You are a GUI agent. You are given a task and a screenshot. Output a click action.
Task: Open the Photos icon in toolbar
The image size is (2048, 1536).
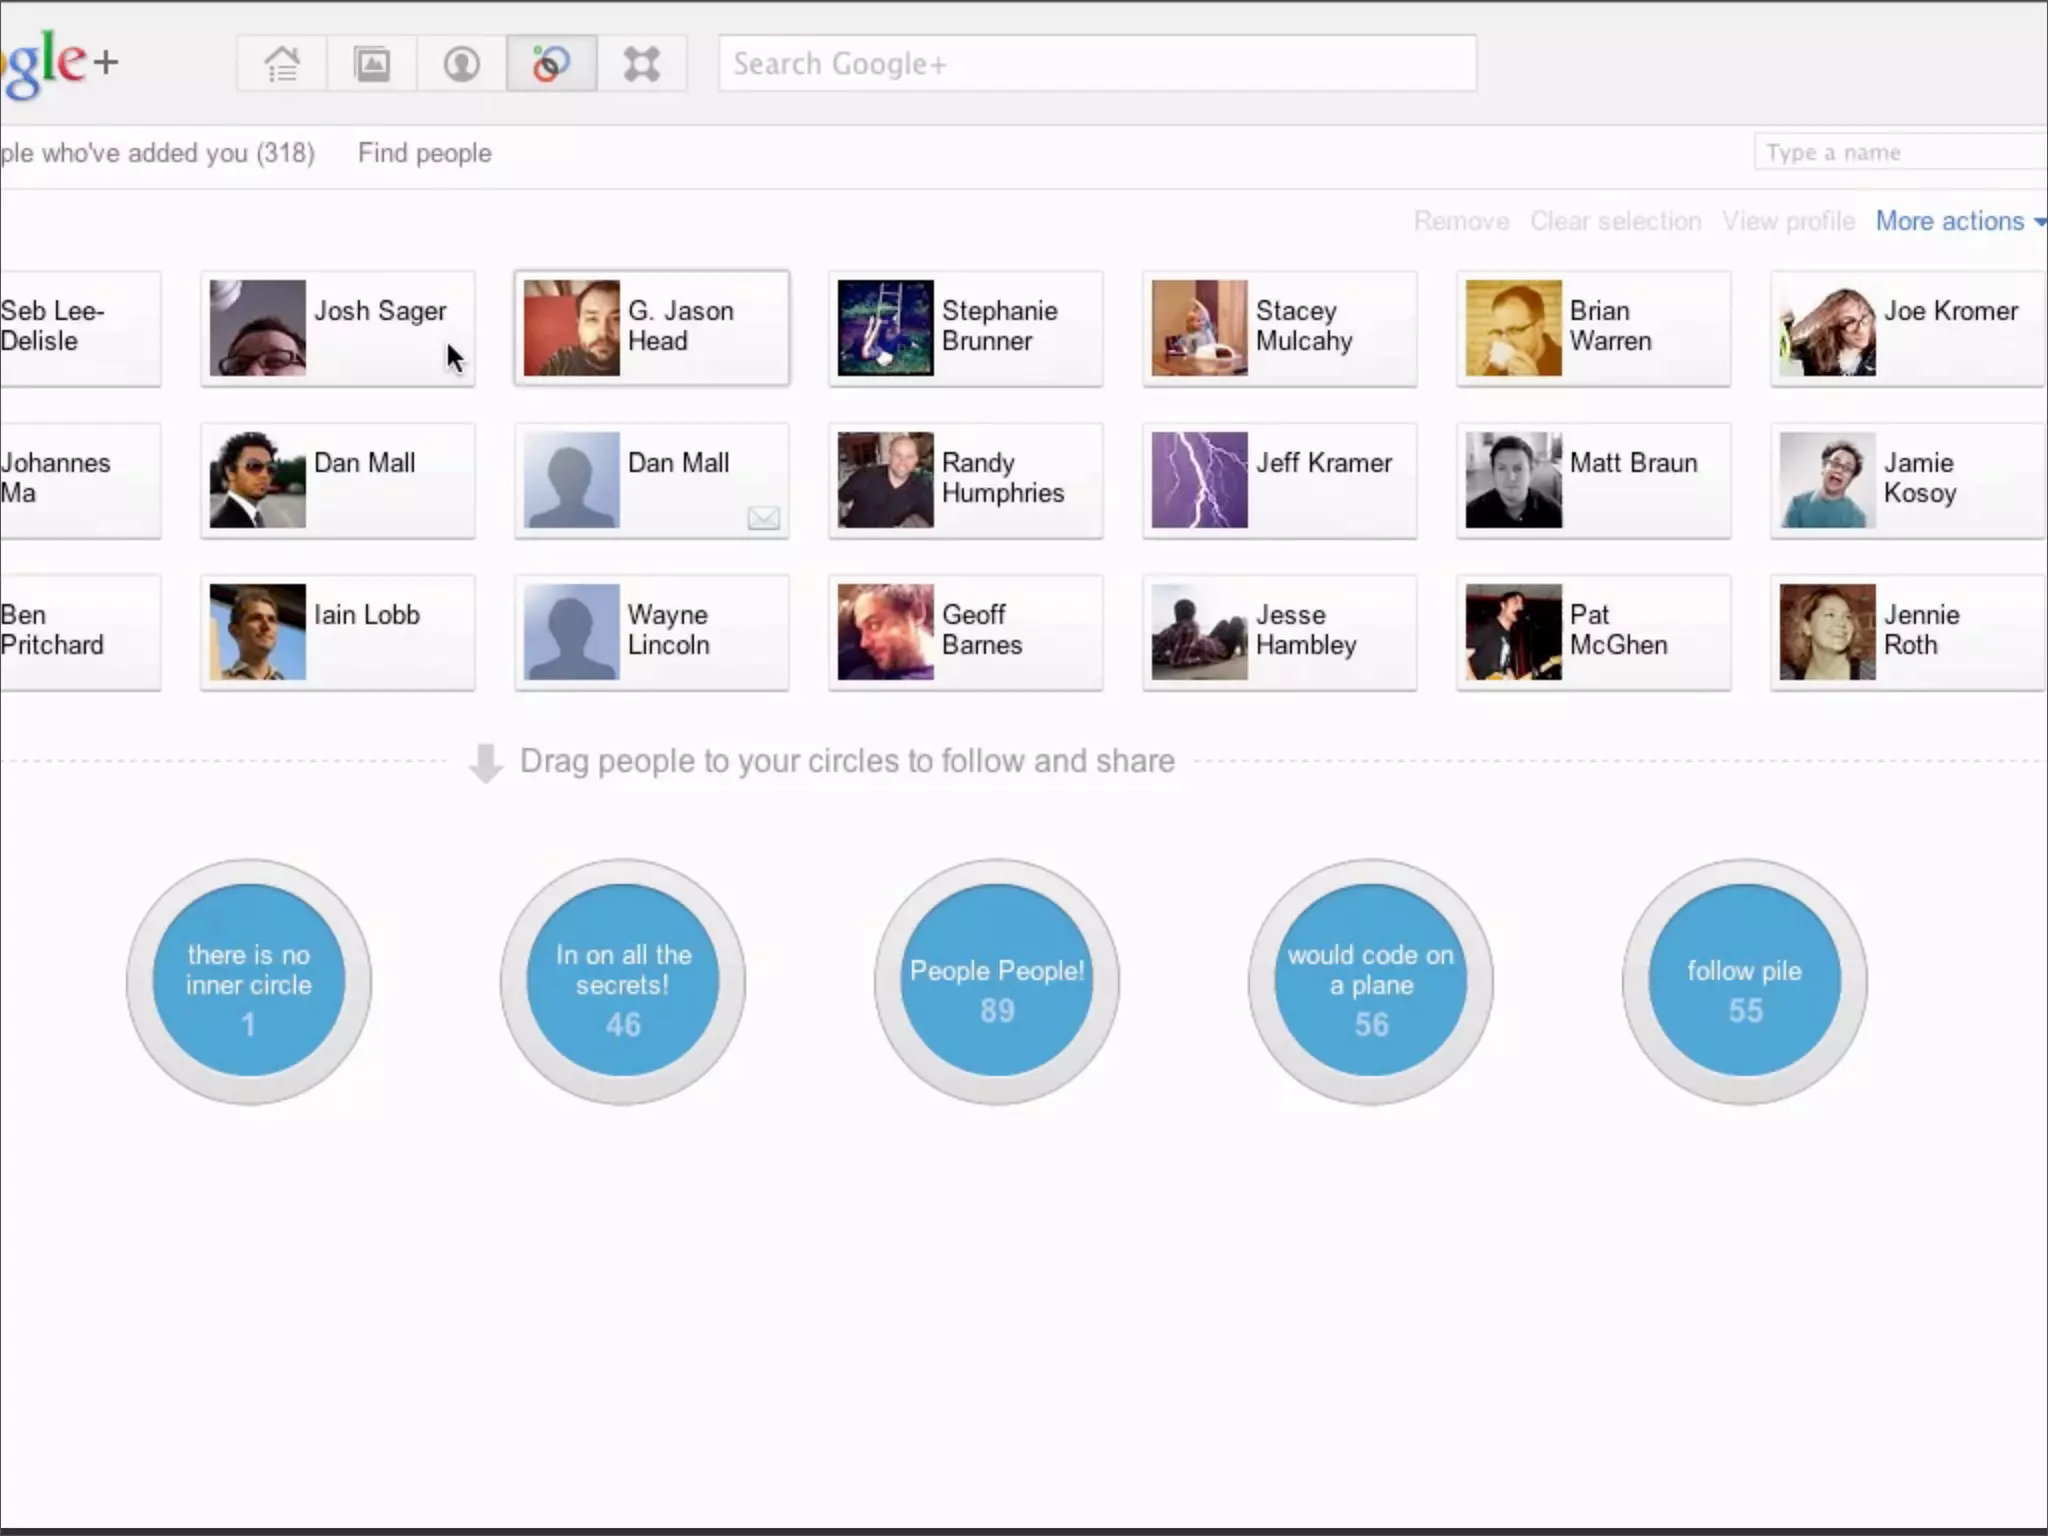(x=372, y=64)
